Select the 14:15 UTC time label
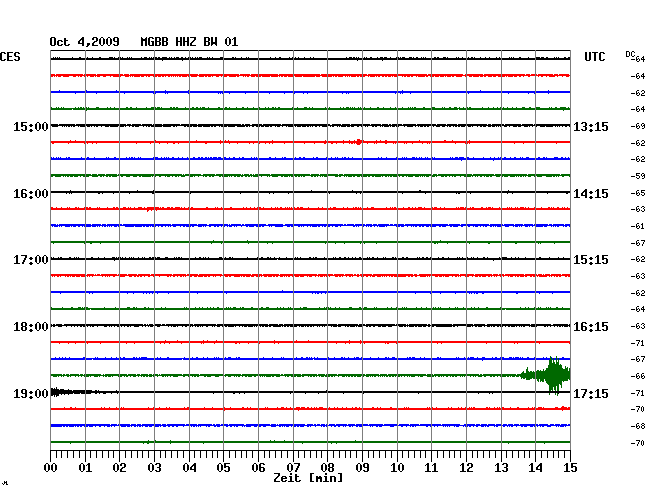 (x=591, y=194)
